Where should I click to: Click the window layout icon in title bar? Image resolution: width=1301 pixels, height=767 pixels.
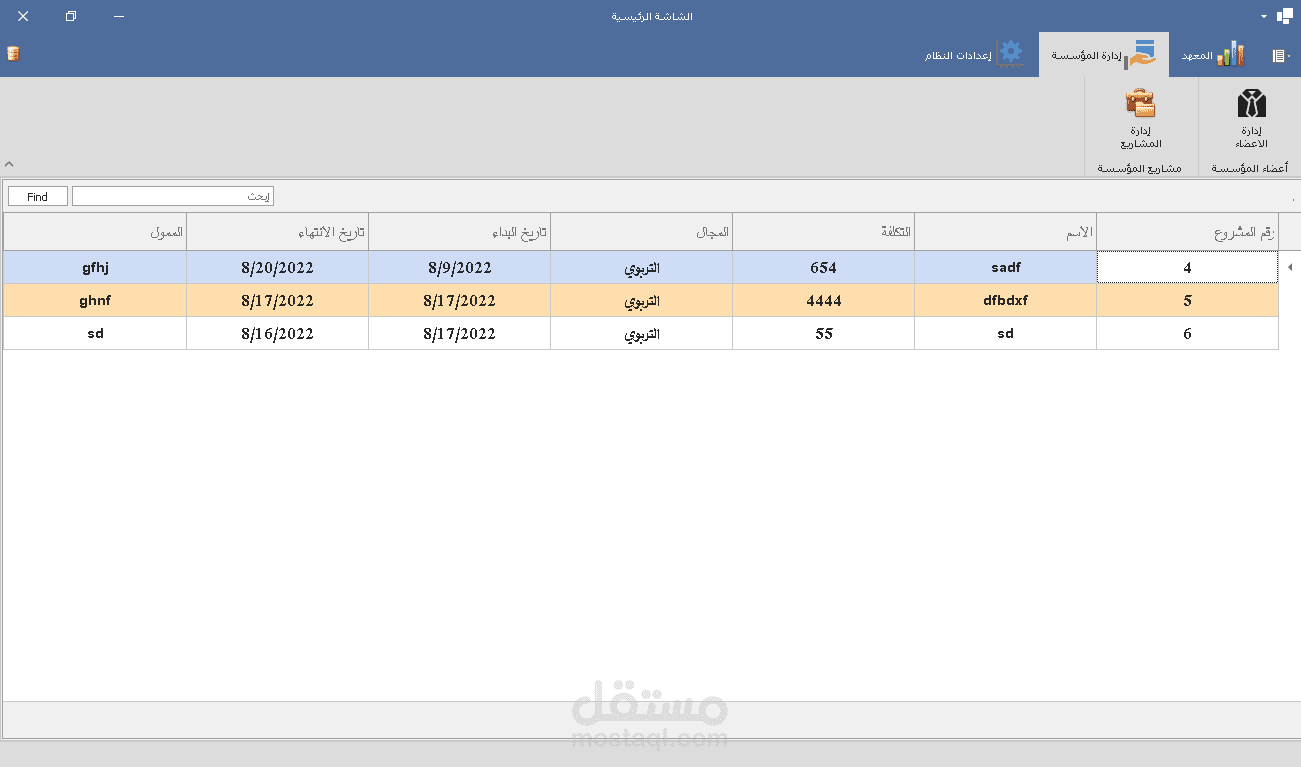tap(1285, 16)
